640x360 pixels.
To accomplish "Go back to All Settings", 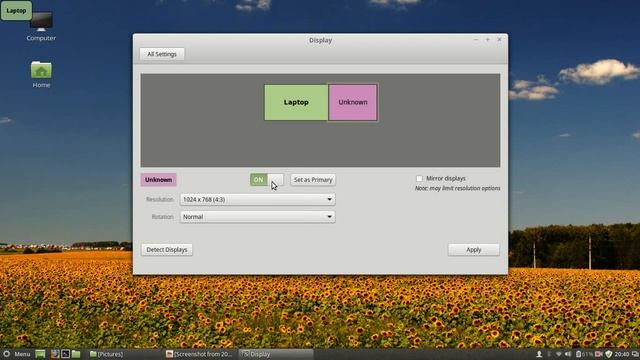I will pyautogui.click(x=162, y=54).
